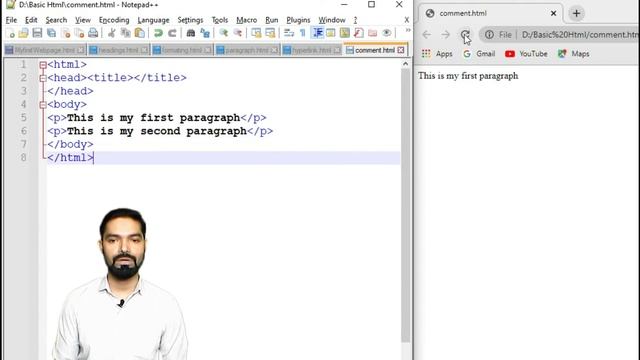
Task: Close the headings.html tab
Action: click(144, 50)
